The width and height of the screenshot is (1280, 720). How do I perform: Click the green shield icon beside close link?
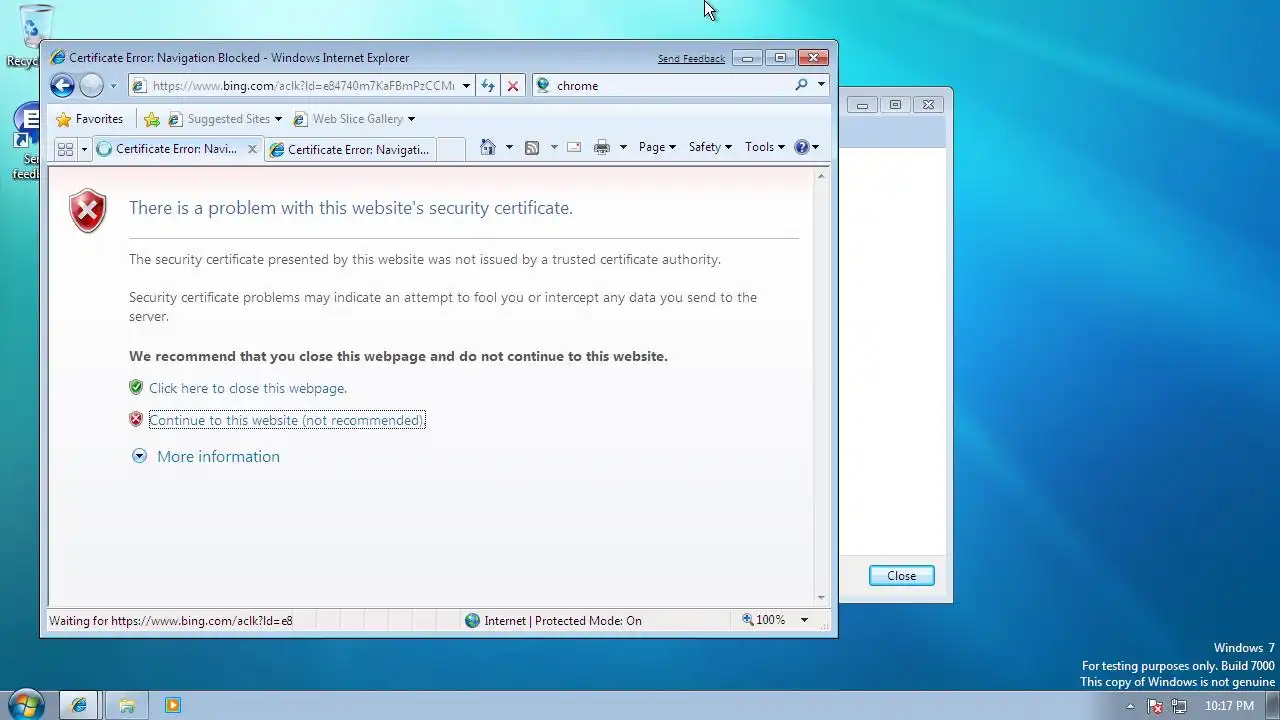click(x=136, y=387)
